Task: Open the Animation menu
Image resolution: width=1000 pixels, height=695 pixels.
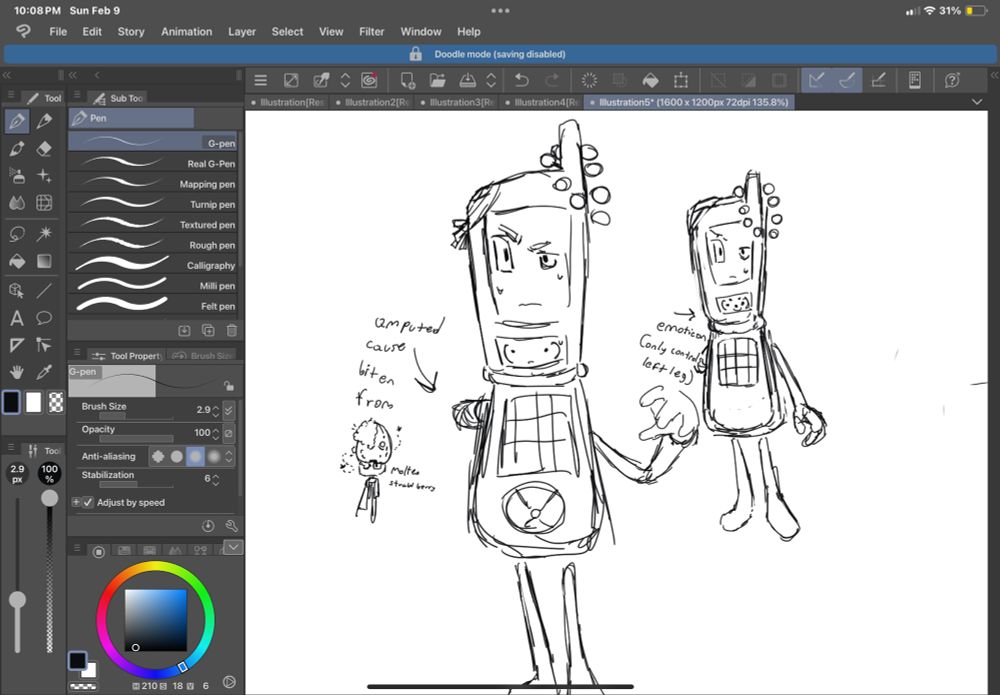Action: point(186,31)
